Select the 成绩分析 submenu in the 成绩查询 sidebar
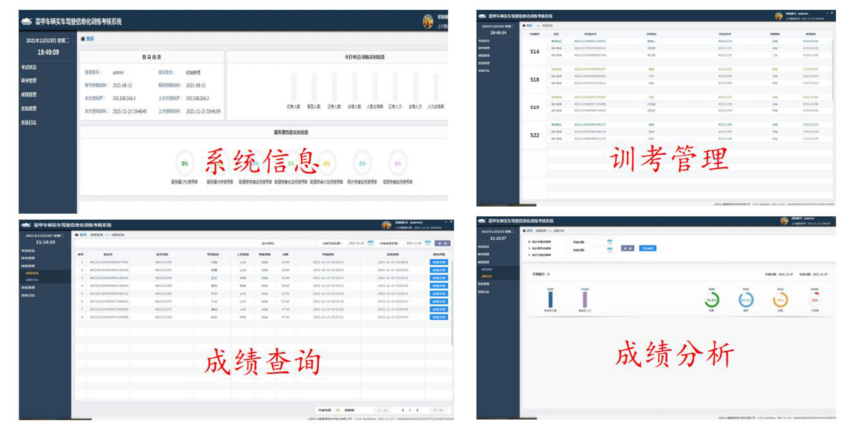 (31, 280)
